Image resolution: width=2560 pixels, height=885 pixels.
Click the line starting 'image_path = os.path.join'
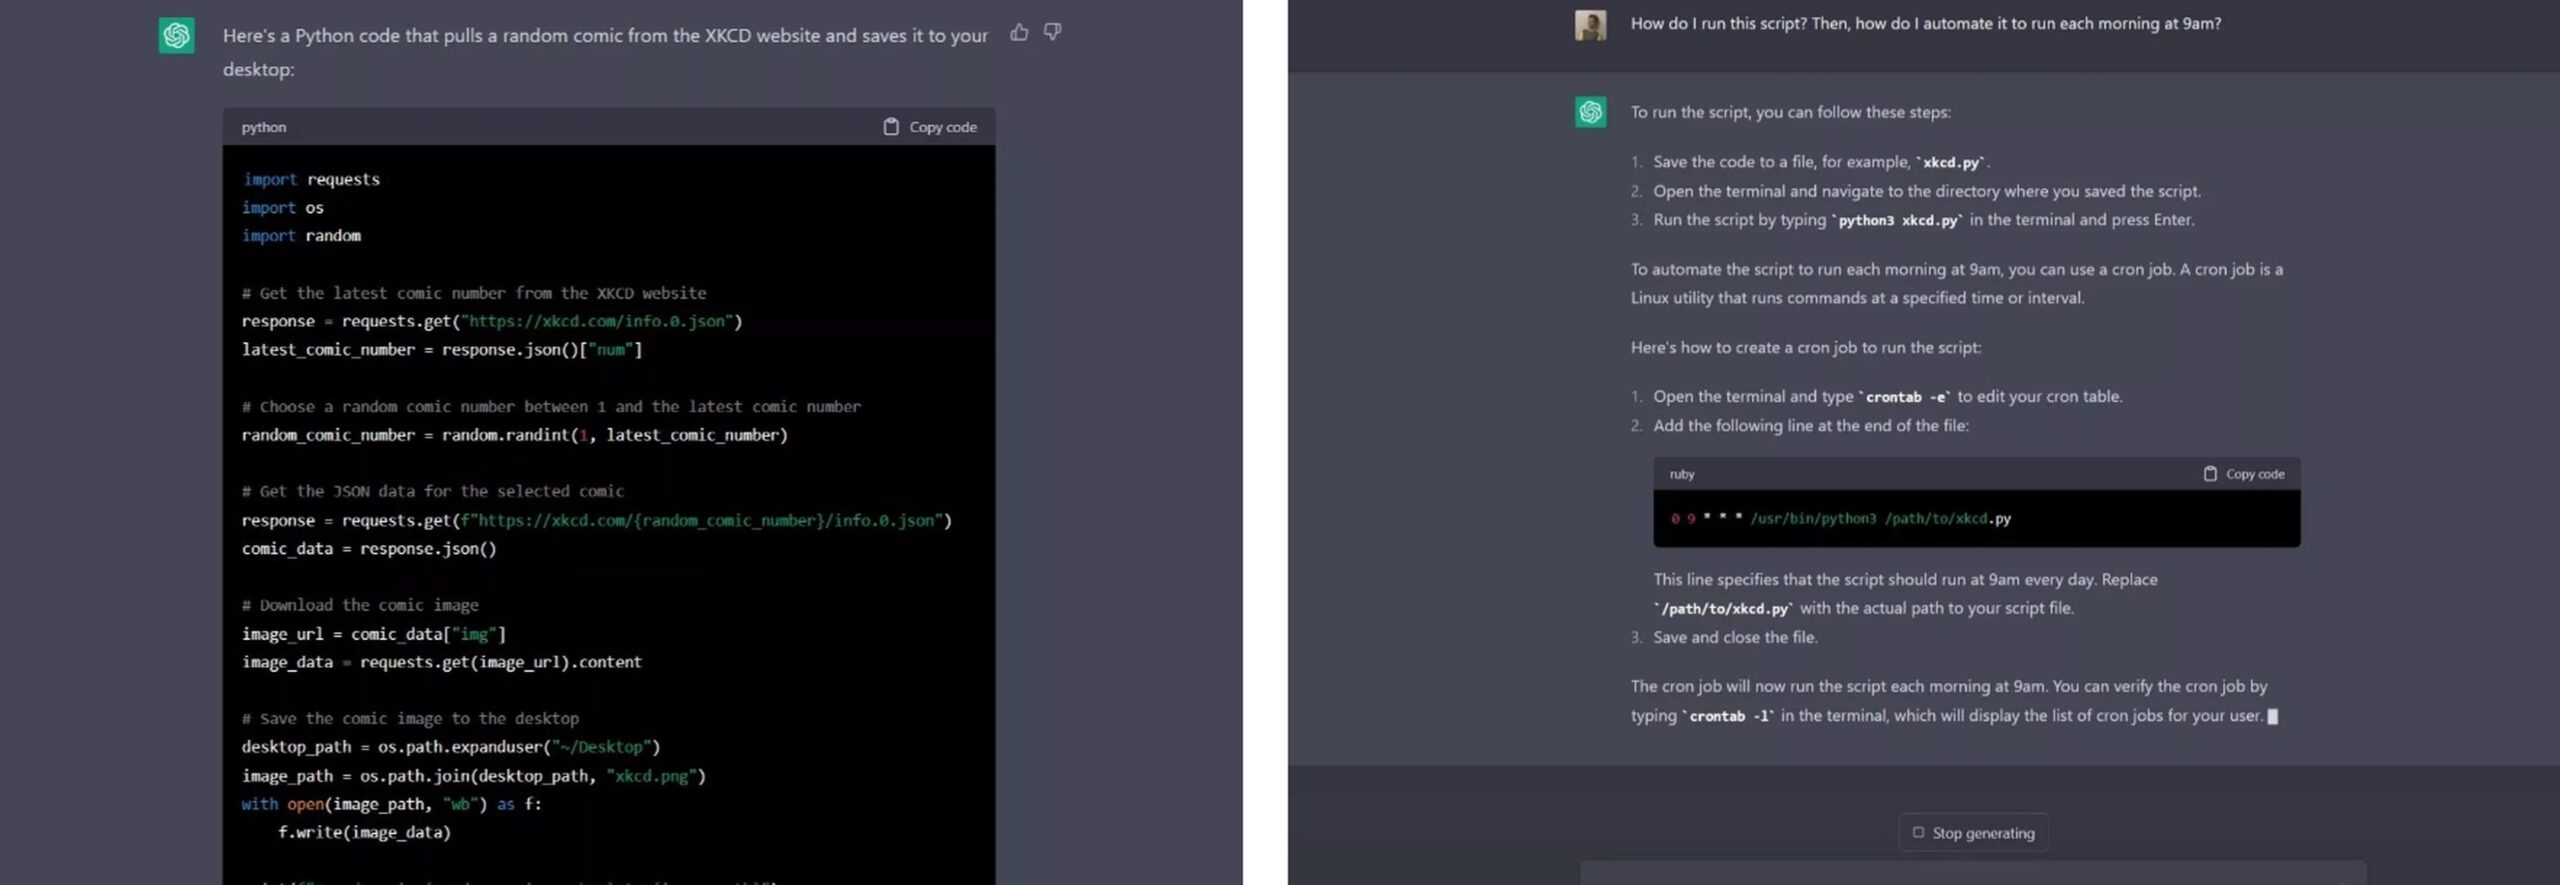474,776
